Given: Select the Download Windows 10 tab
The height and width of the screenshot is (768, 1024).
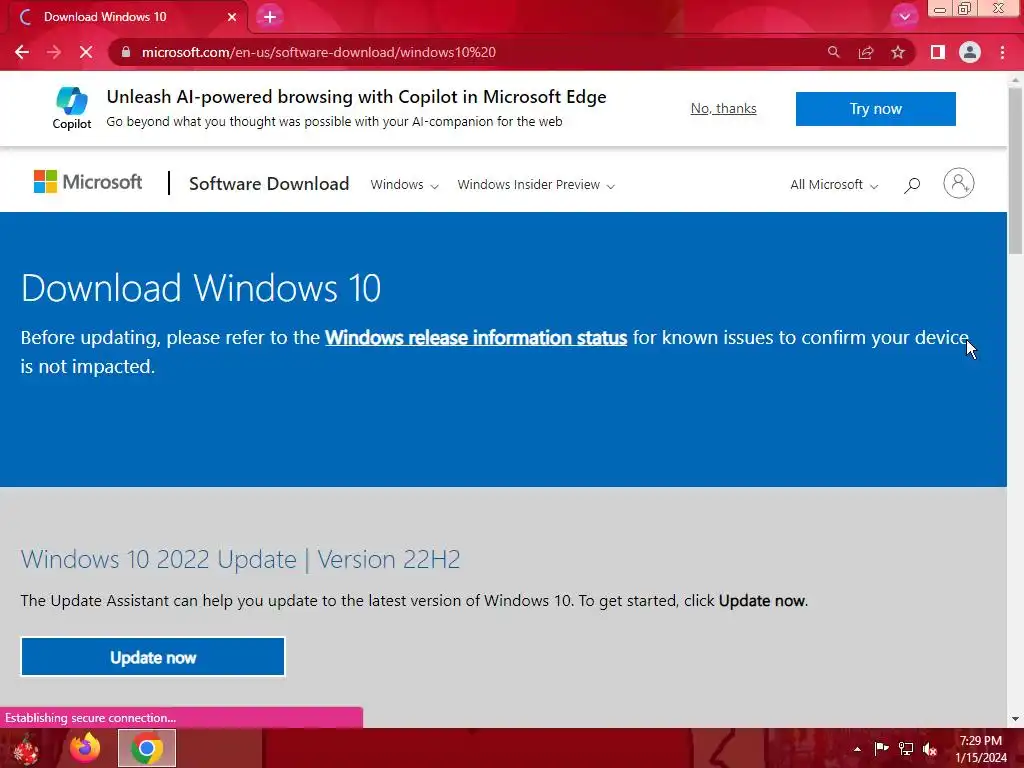Looking at the screenshot, I should 127,17.
